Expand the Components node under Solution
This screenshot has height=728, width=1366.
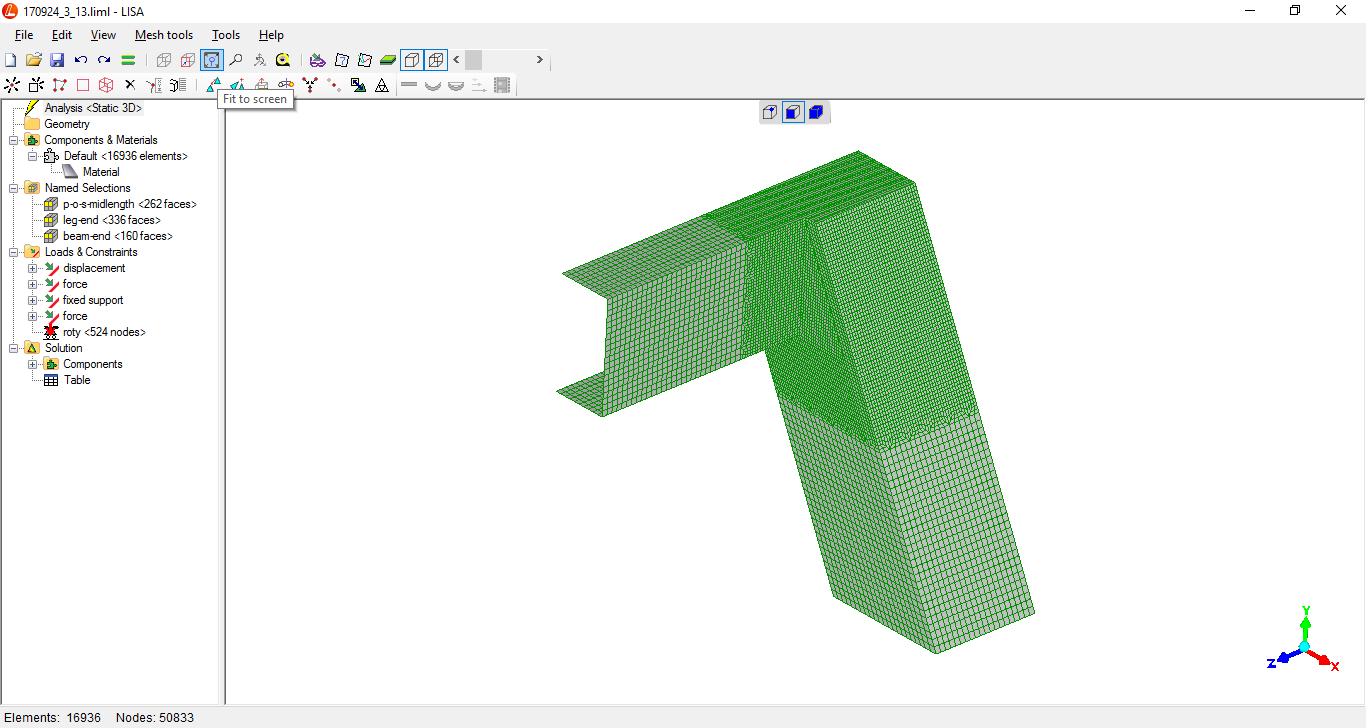click(x=32, y=364)
